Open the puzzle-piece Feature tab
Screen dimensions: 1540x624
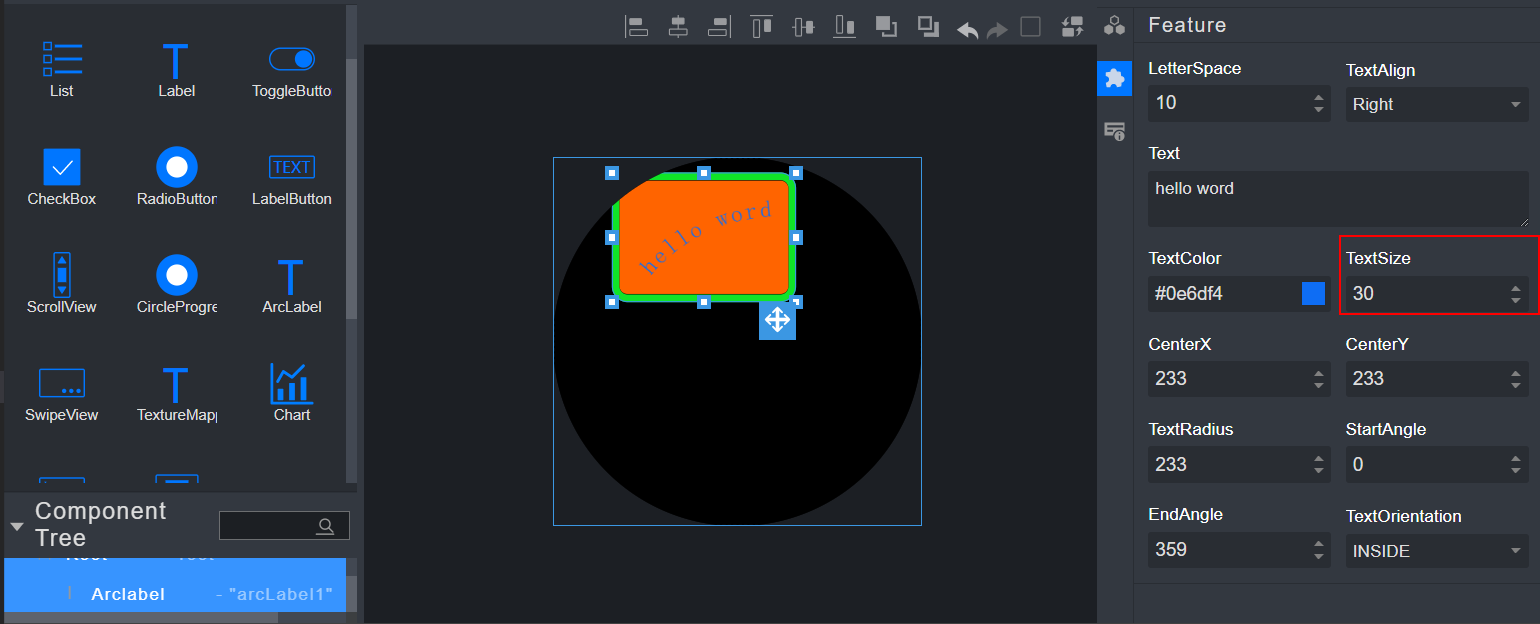coord(1114,78)
